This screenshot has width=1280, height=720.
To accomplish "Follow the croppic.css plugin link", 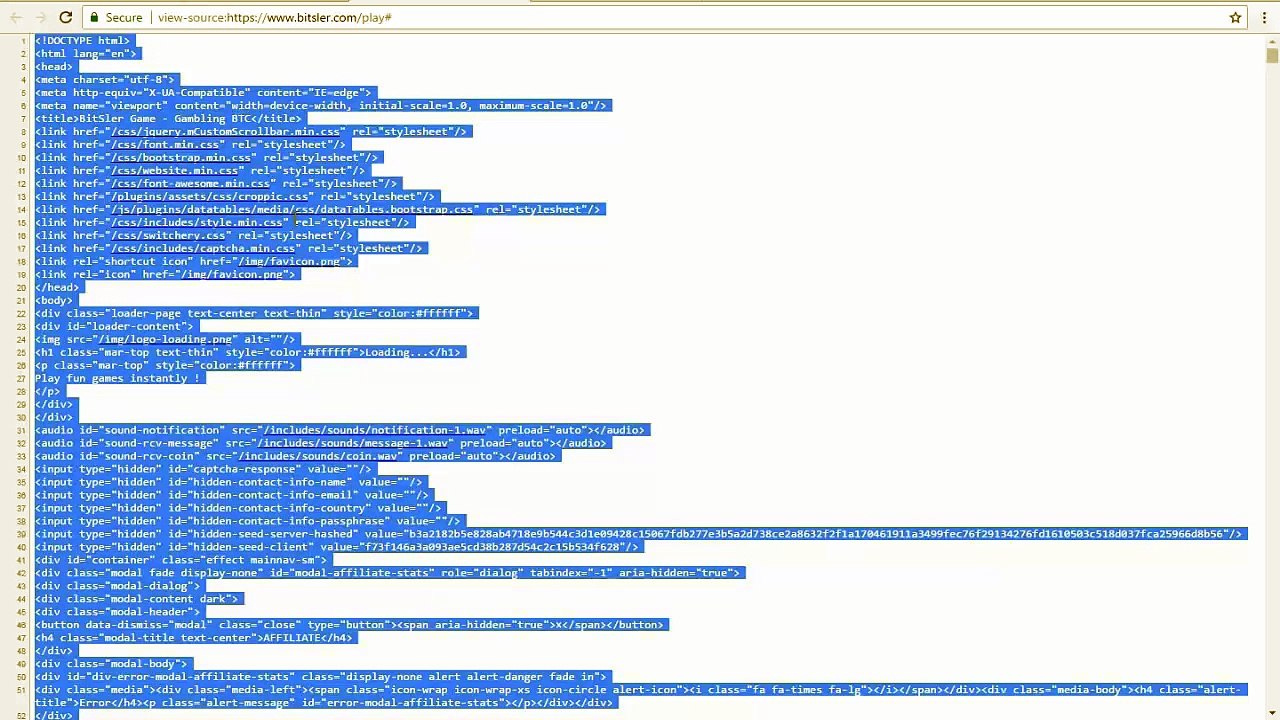I will point(210,196).
